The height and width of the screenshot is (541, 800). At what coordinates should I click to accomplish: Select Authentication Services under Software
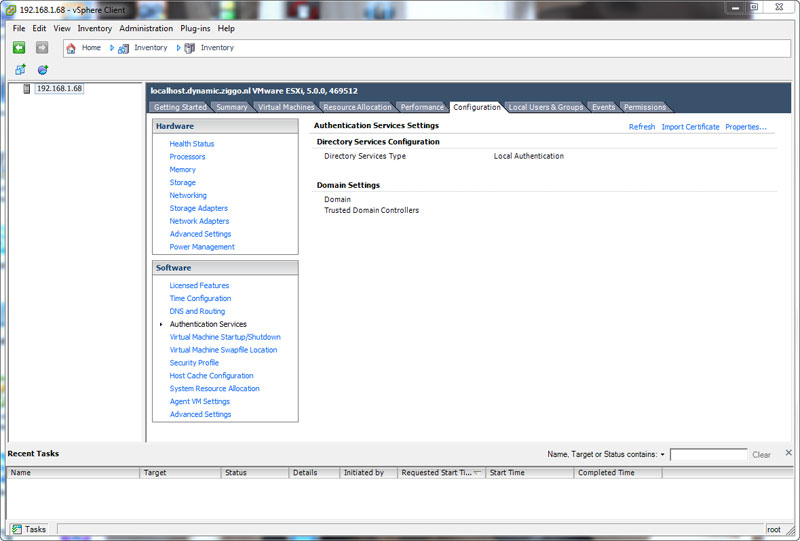[x=208, y=324]
